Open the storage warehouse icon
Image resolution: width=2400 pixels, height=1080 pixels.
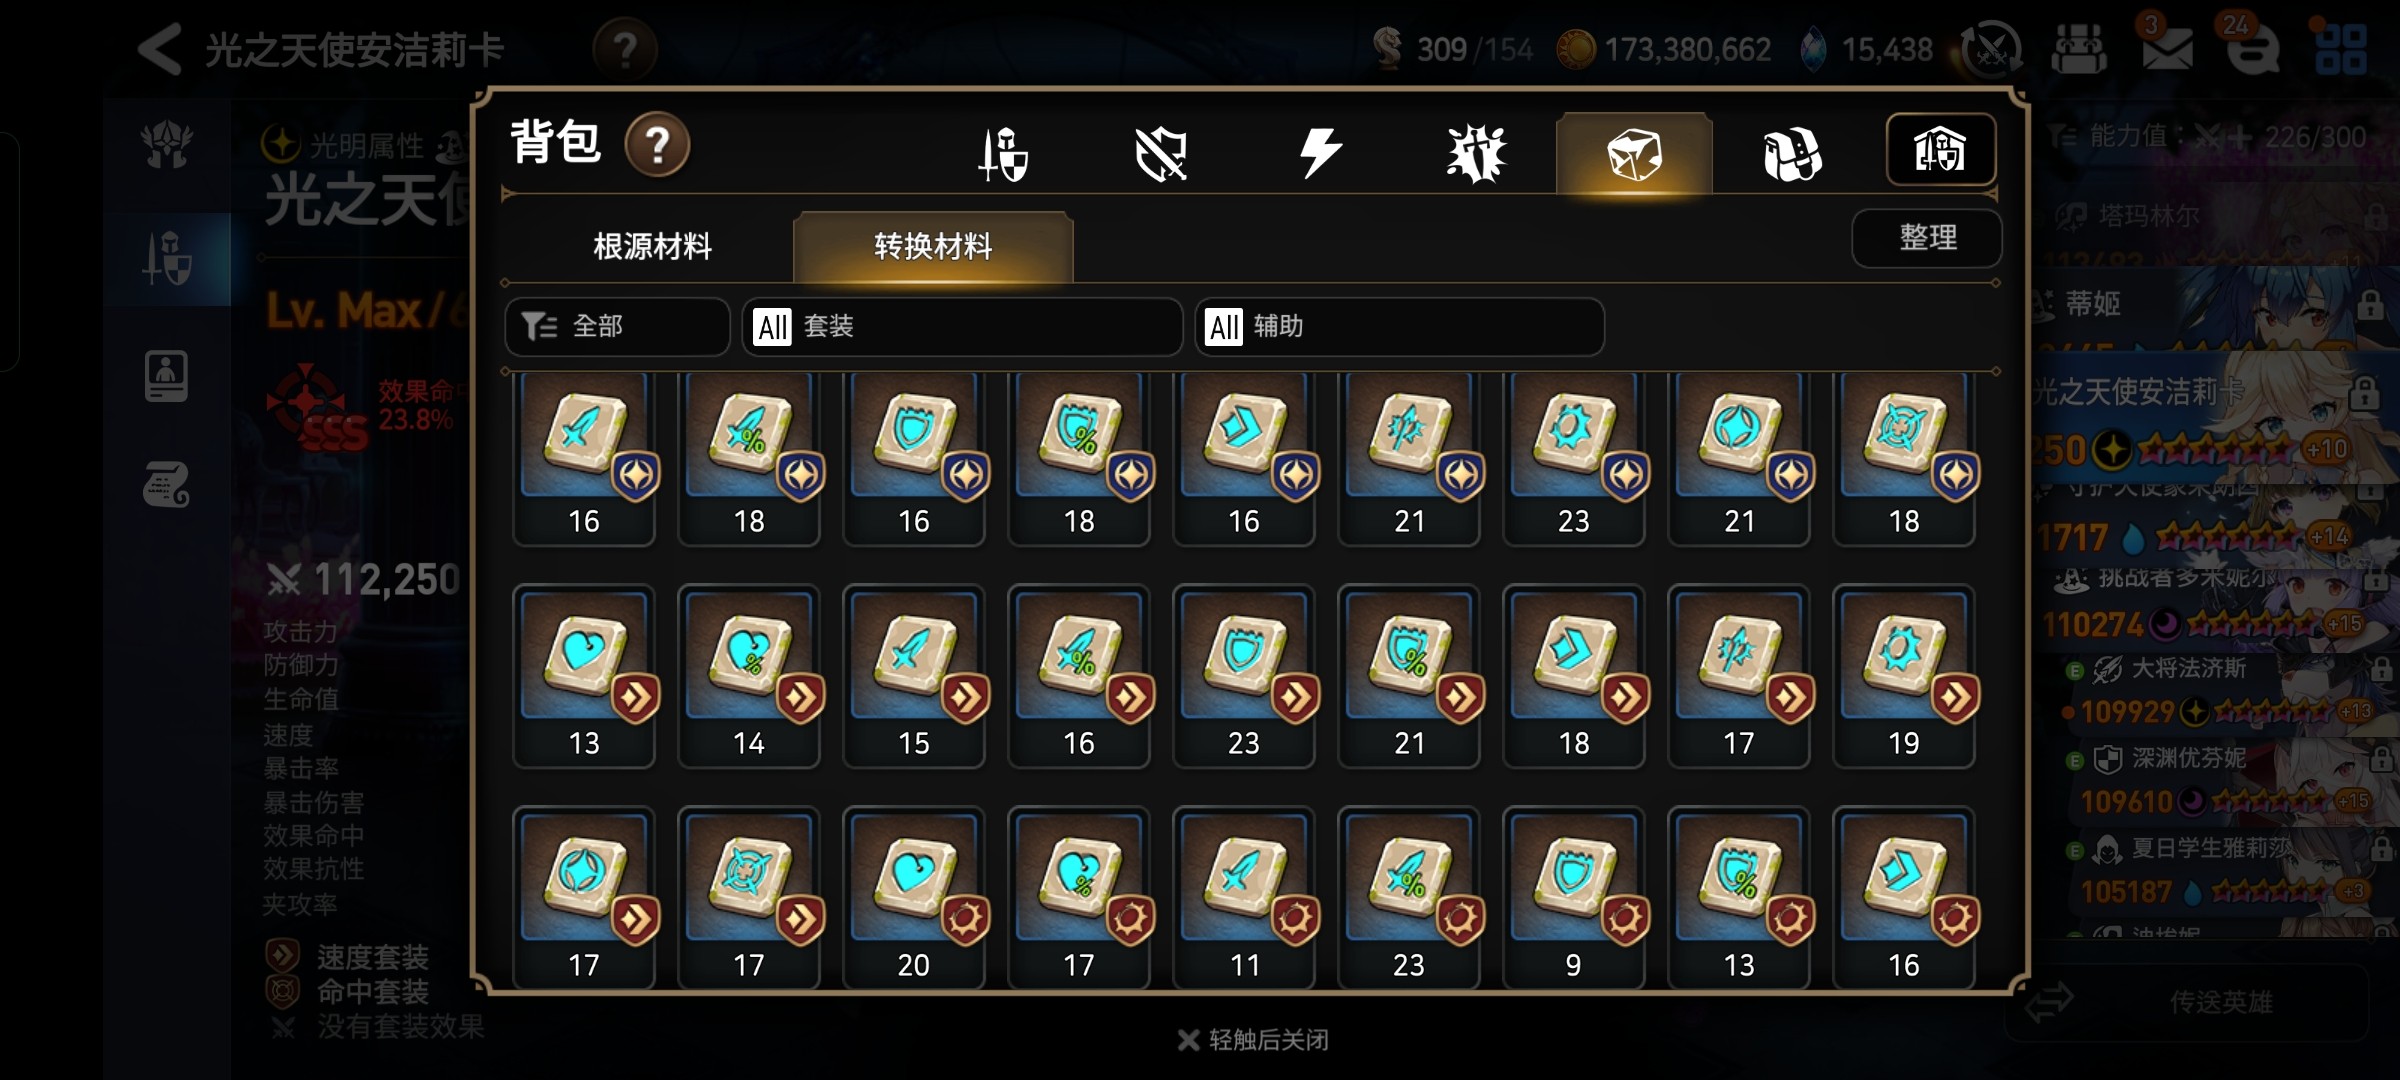tap(1941, 150)
